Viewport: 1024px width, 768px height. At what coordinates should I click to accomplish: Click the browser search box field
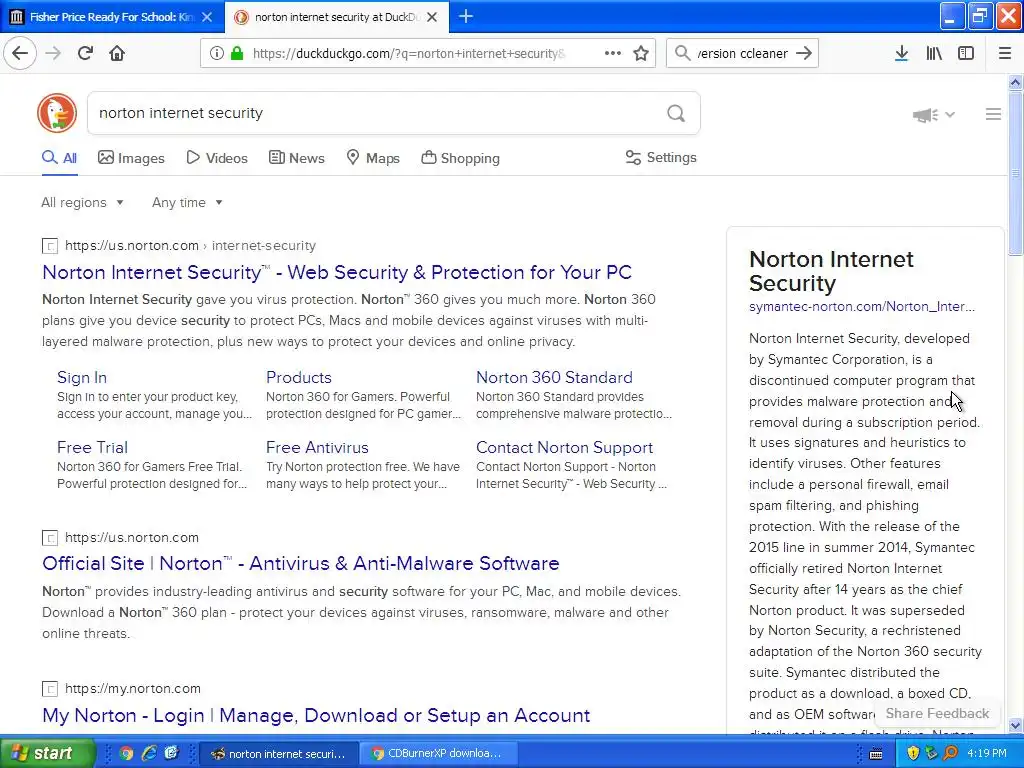point(742,54)
